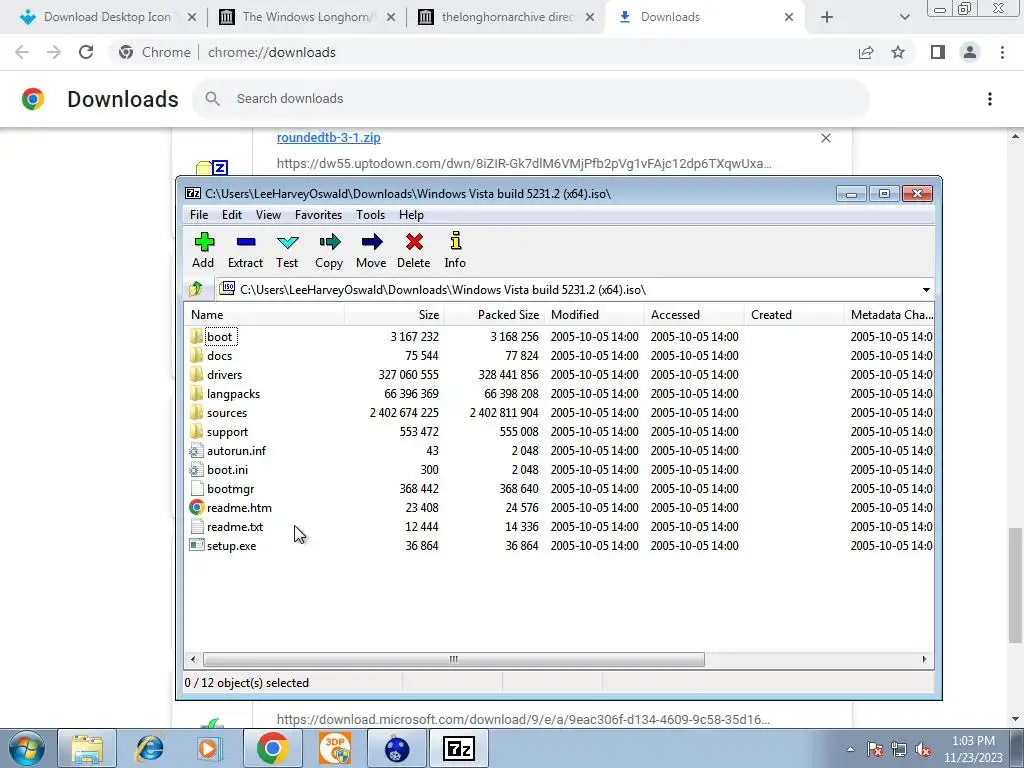Viewport: 1024px width, 768px height.
Task: Click Chrome reload page icon
Action: tap(86, 52)
